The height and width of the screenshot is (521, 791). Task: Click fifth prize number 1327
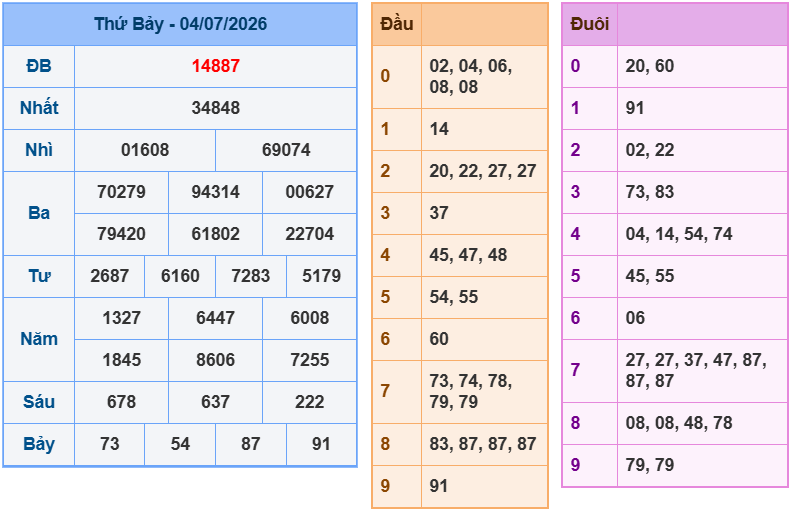pos(121,318)
